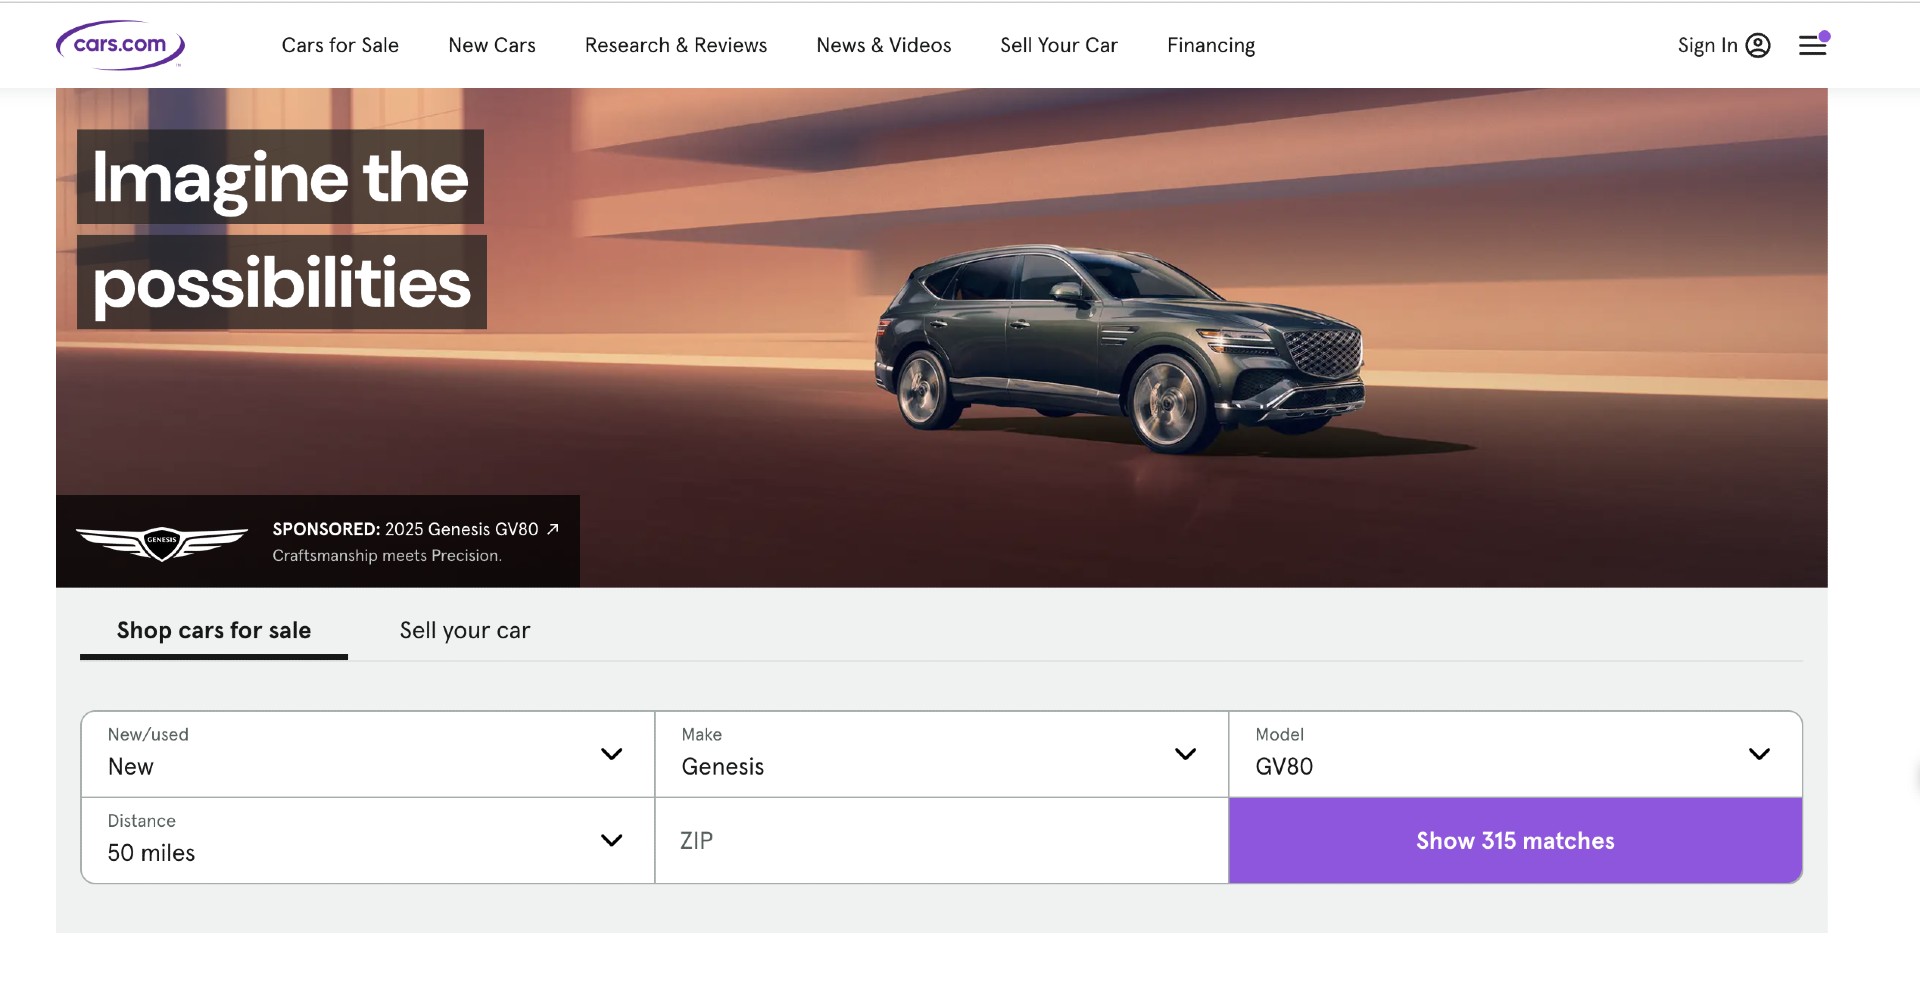Open the hamburger menu icon
The width and height of the screenshot is (1920, 1004).
[1812, 45]
